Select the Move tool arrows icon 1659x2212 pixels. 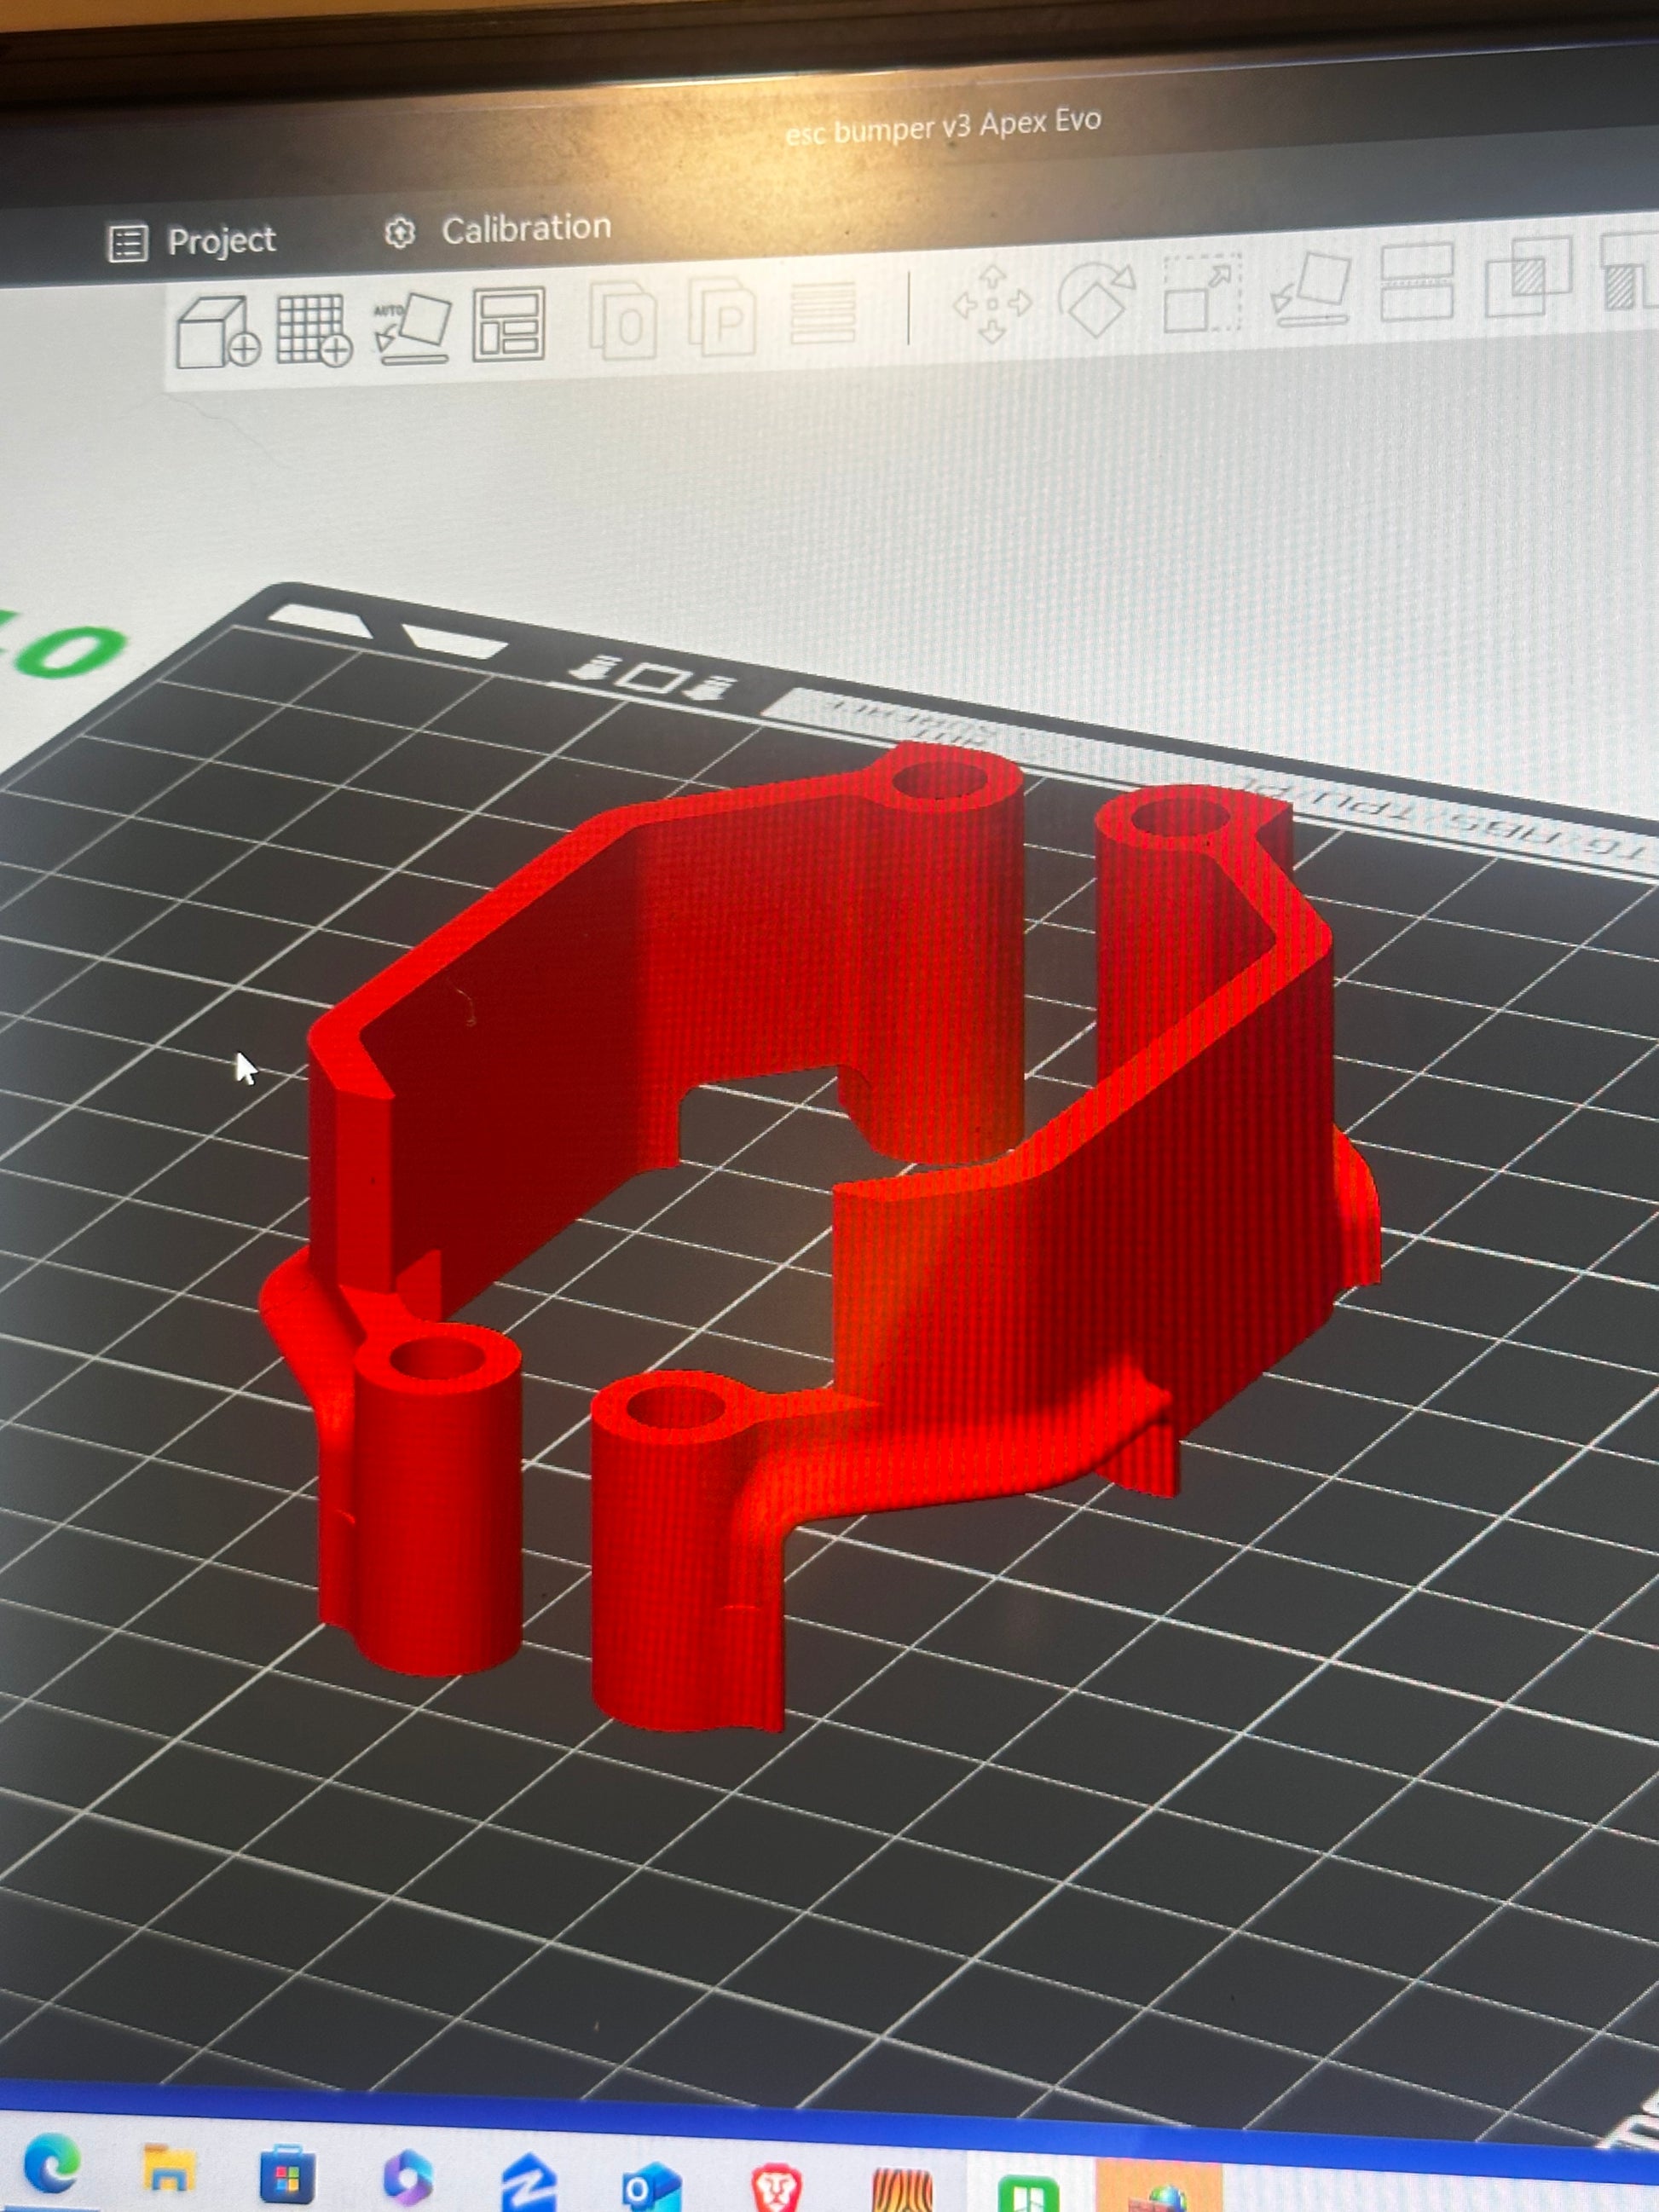pyautogui.click(x=992, y=304)
